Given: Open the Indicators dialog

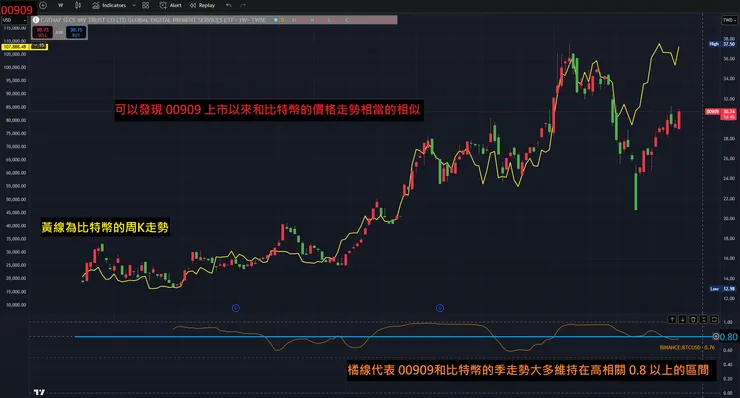Looking at the screenshot, I should click(x=109, y=5).
